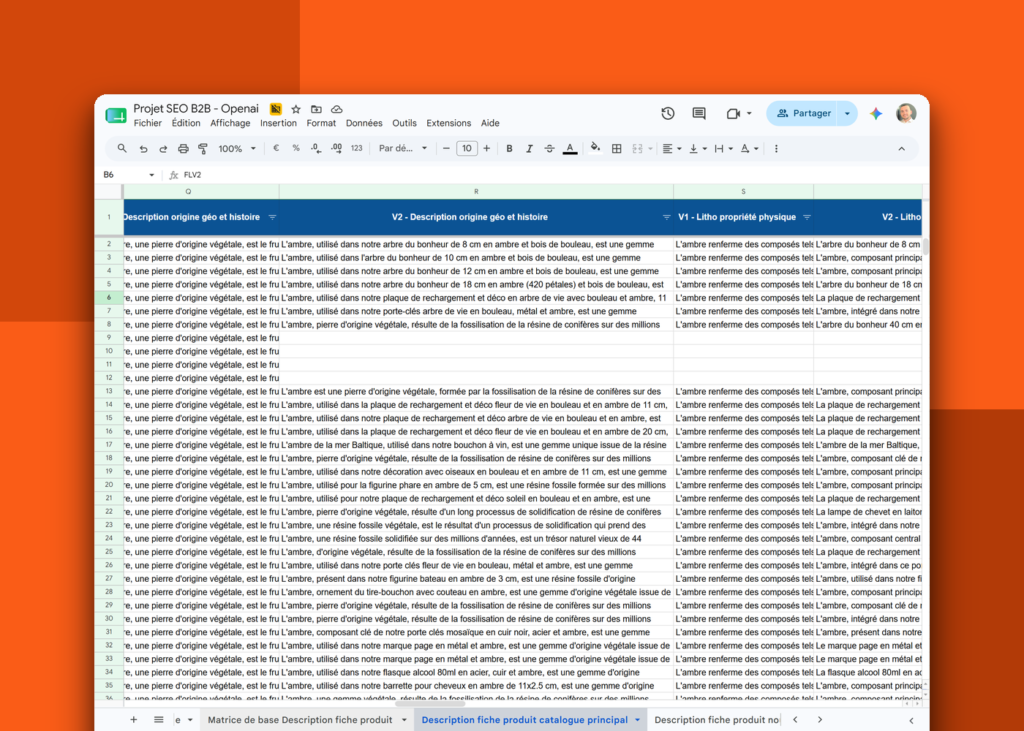The image size is (1024, 731).
Task: Open more number formats 123
Action: click(x=357, y=148)
